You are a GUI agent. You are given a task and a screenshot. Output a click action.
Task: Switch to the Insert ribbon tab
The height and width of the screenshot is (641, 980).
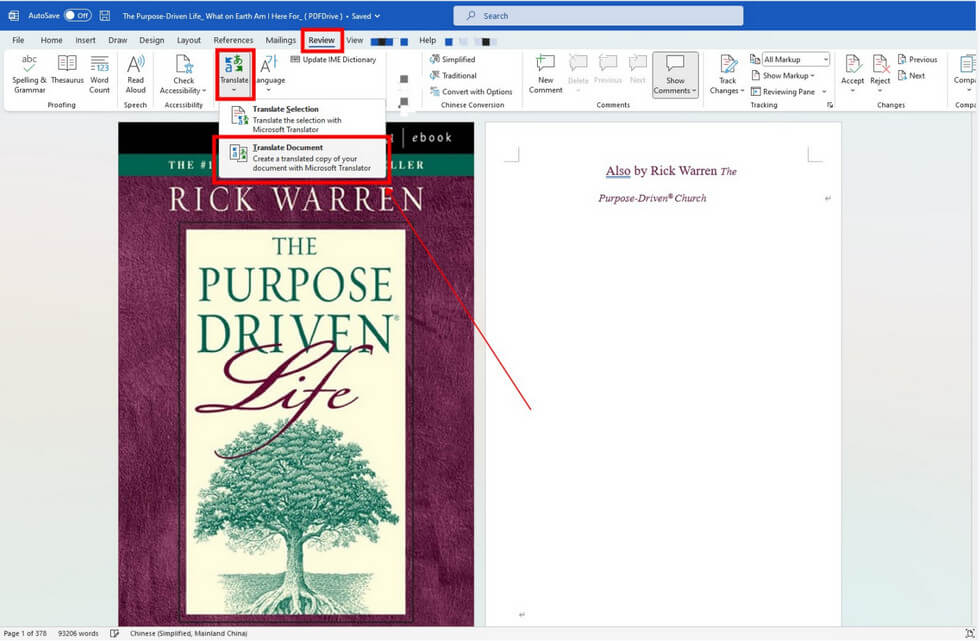click(x=85, y=40)
